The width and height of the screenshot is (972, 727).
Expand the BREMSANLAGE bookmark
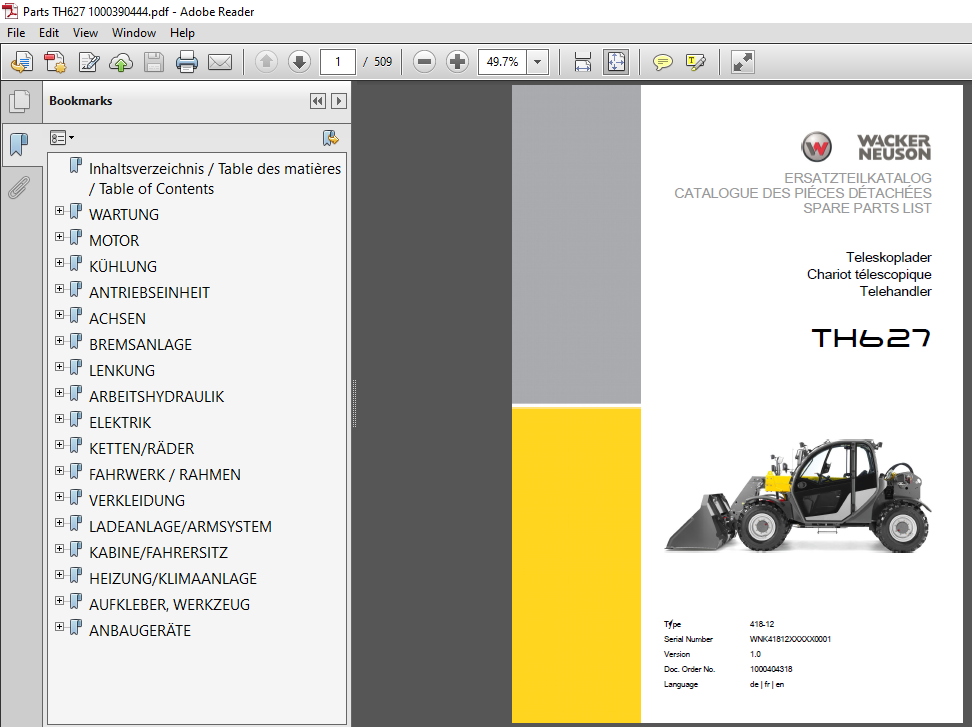coord(60,341)
